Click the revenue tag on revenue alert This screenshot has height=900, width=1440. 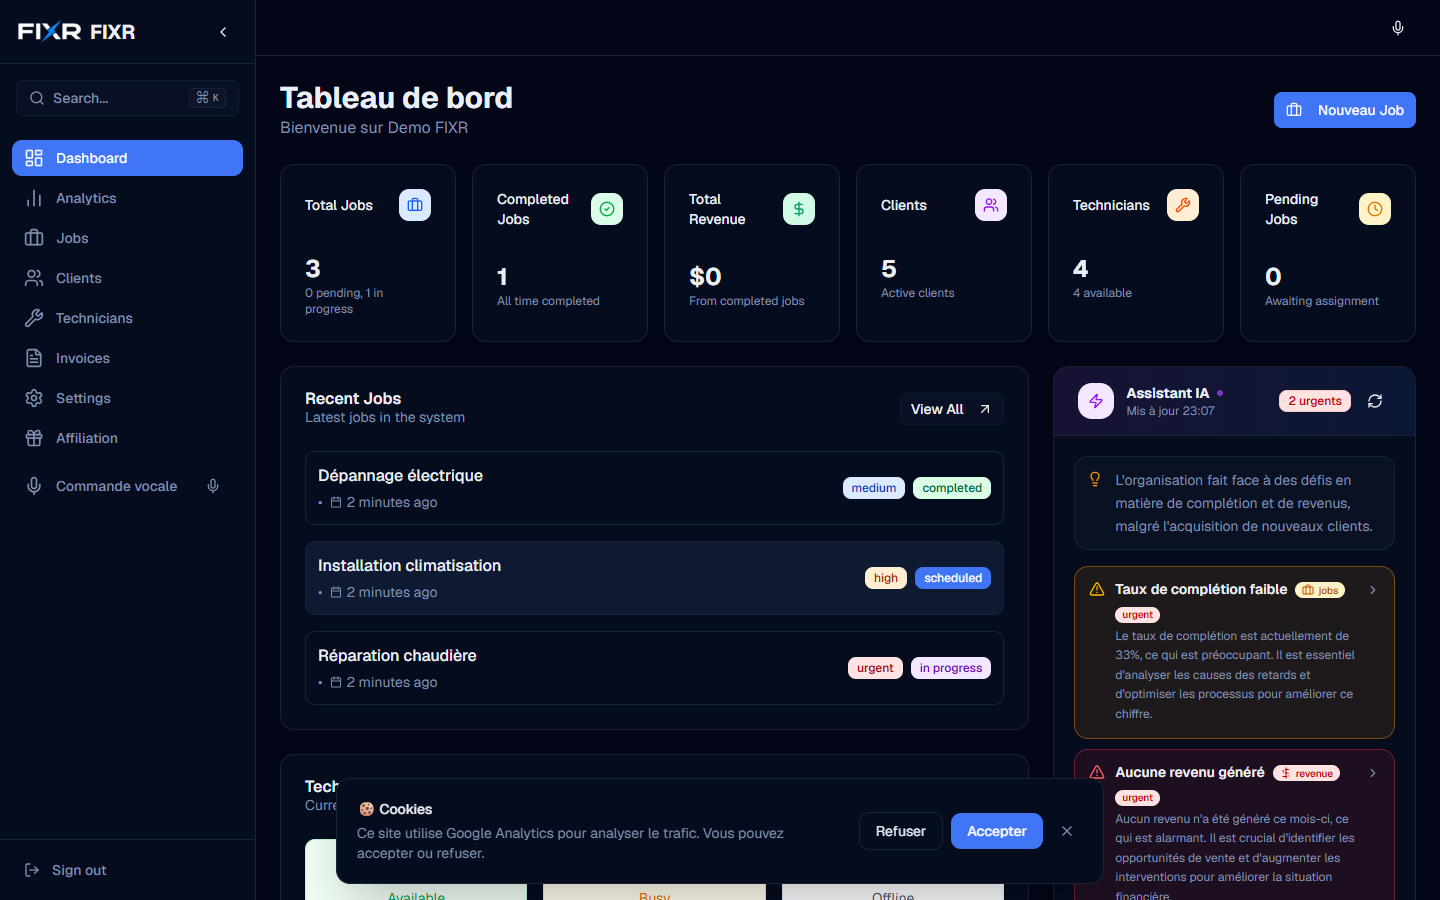[1307, 773]
